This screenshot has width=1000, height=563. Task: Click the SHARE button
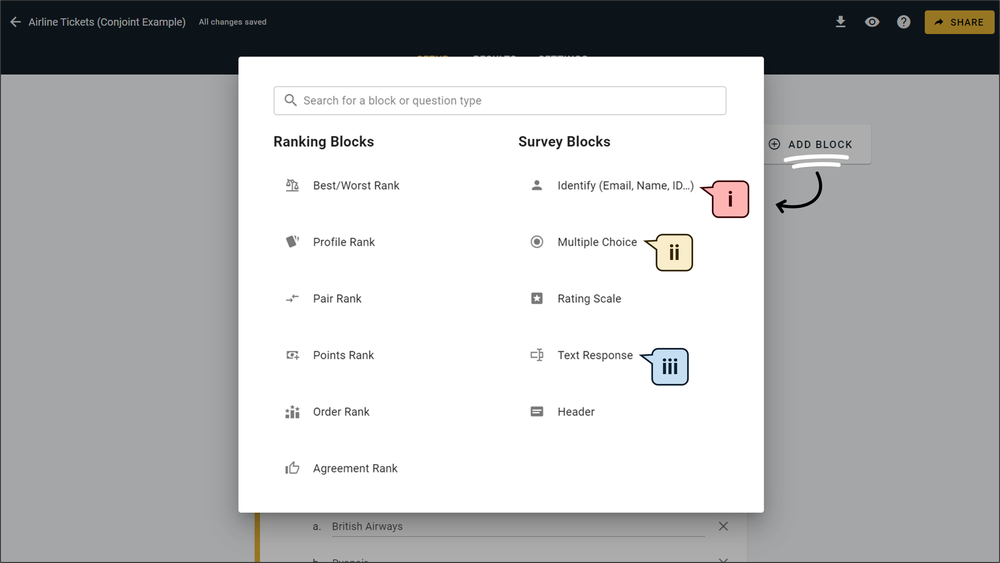coord(959,22)
